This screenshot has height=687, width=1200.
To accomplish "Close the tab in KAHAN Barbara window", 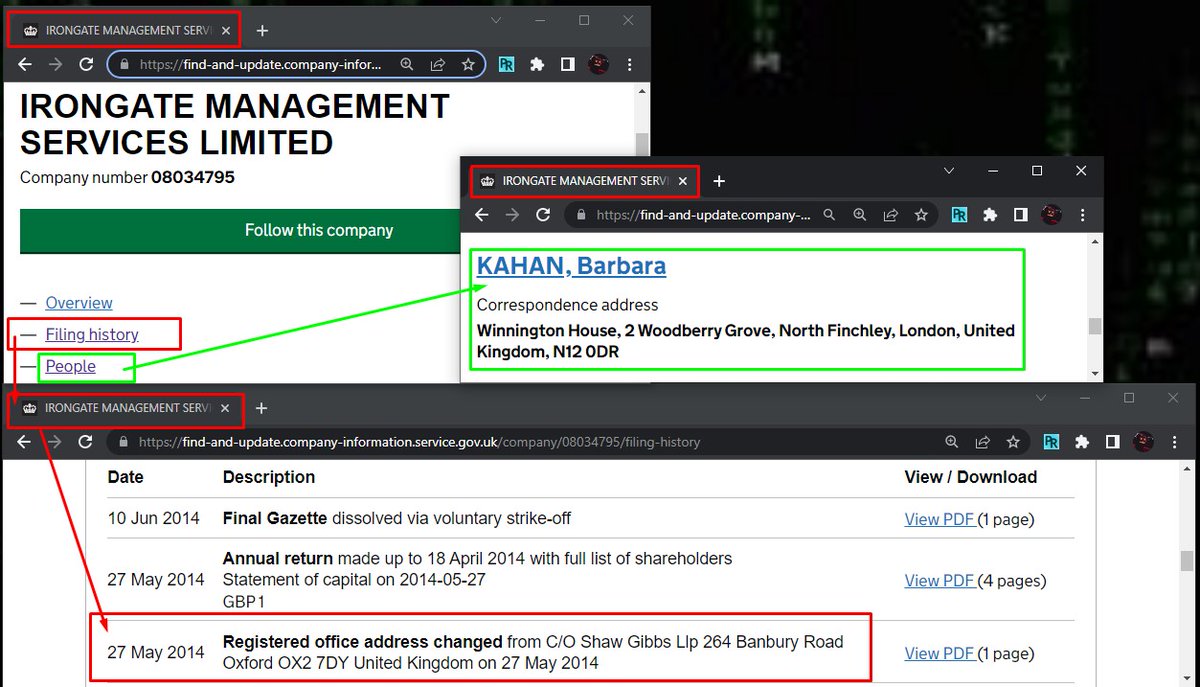I will pos(683,181).
